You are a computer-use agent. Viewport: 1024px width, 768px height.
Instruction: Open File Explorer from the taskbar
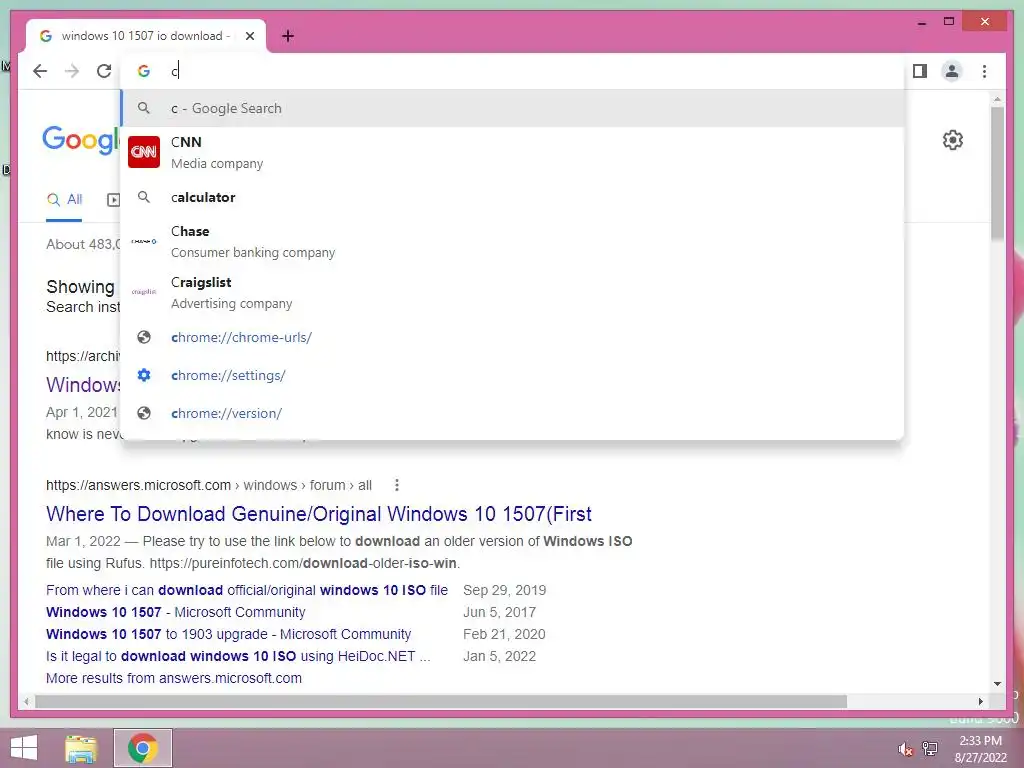(x=81, y=748)
